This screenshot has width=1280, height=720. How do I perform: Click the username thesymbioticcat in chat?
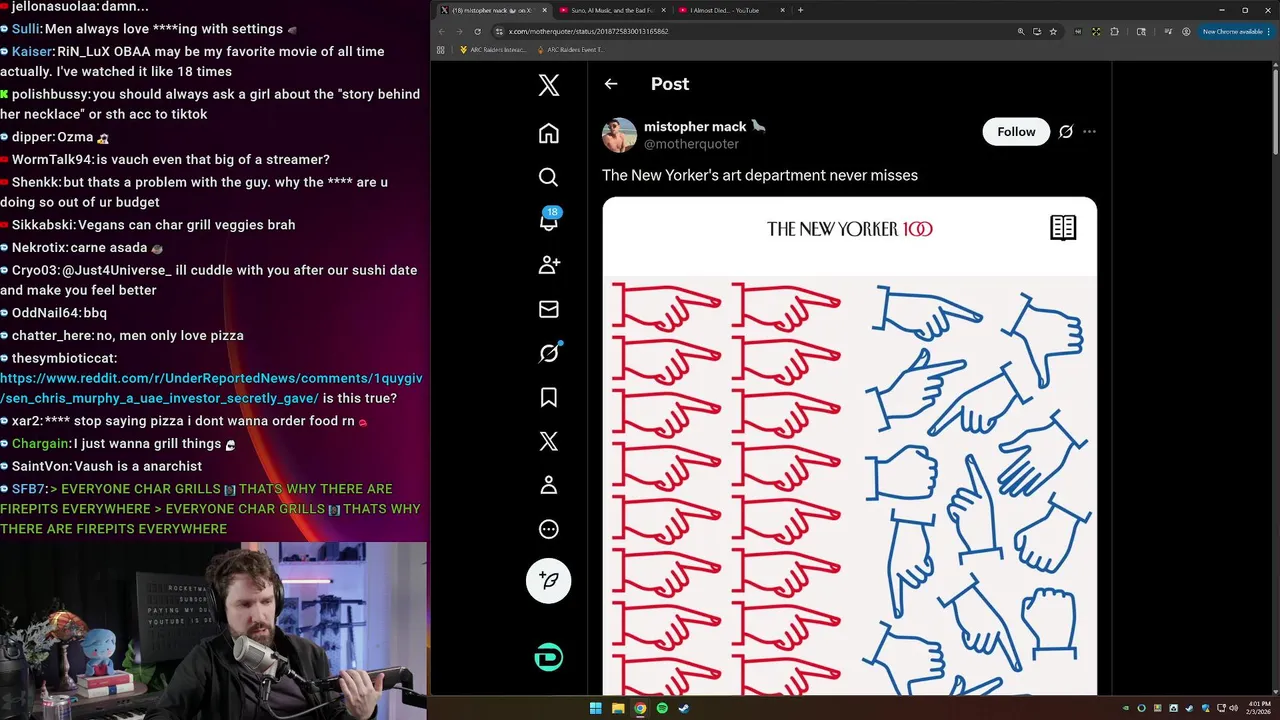(64, 358)
